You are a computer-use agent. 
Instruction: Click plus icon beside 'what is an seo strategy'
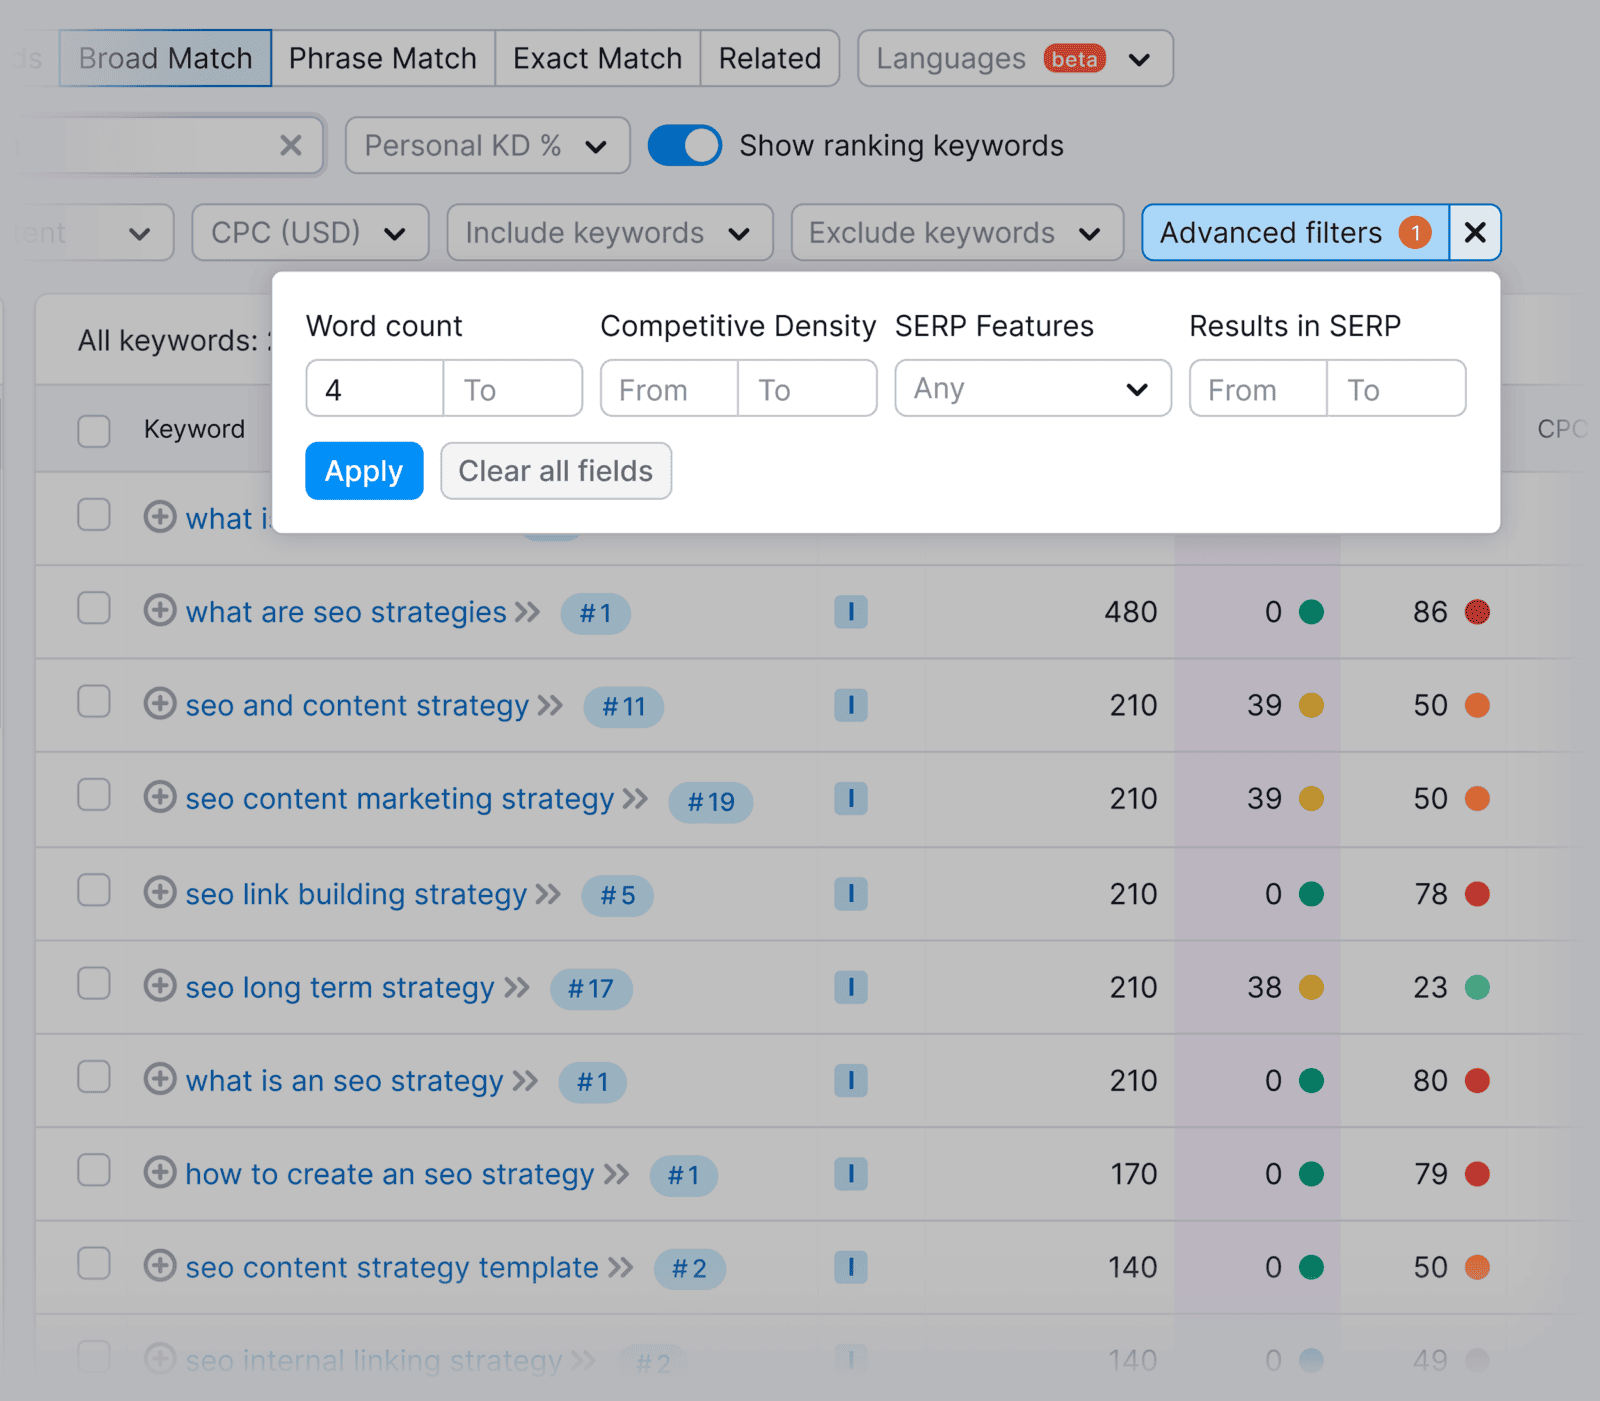pos(160,1079)
